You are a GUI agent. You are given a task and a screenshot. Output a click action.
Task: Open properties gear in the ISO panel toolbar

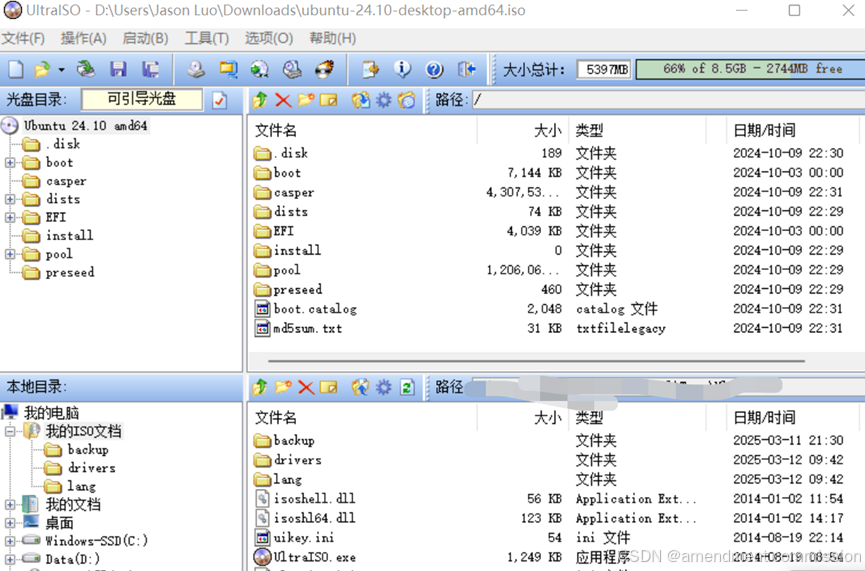383,100
